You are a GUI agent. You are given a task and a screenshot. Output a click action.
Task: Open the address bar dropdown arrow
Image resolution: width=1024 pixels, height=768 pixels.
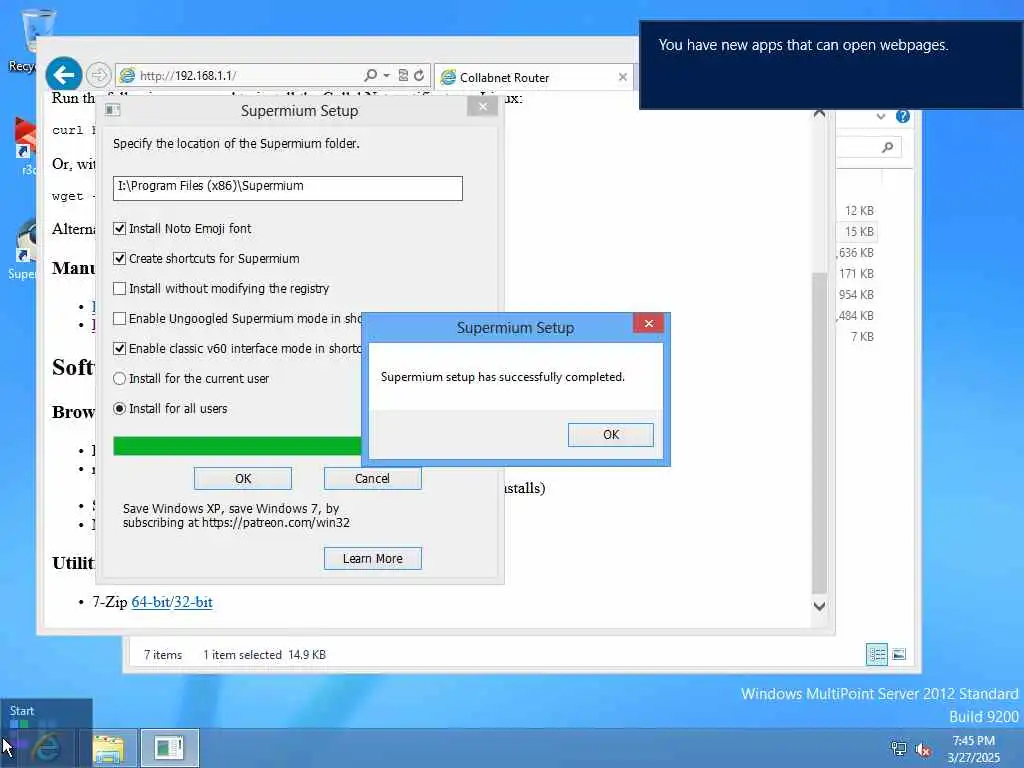(x=386, y=75)
